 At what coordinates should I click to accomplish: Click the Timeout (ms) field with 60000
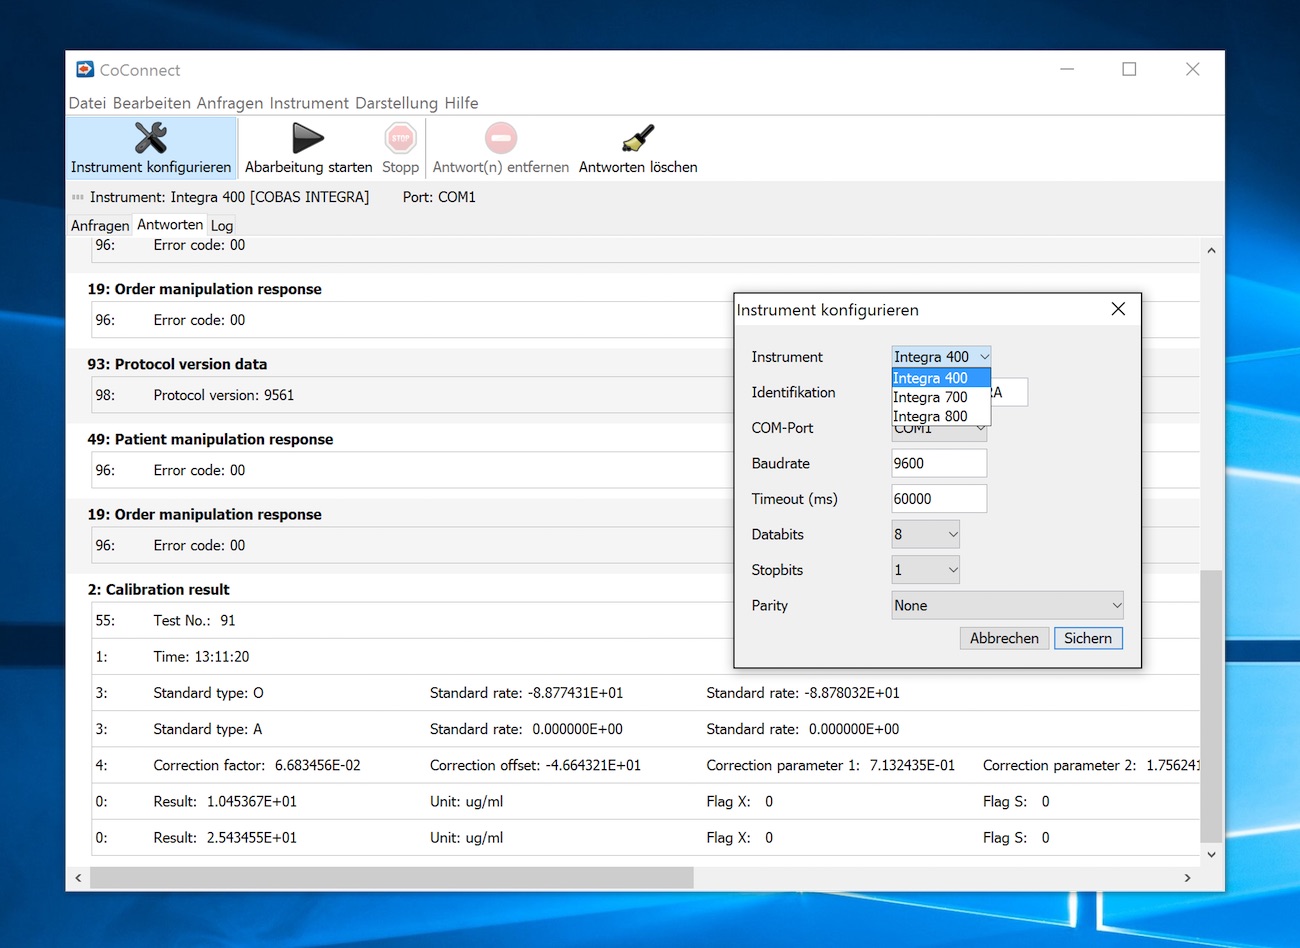(939, 499)
